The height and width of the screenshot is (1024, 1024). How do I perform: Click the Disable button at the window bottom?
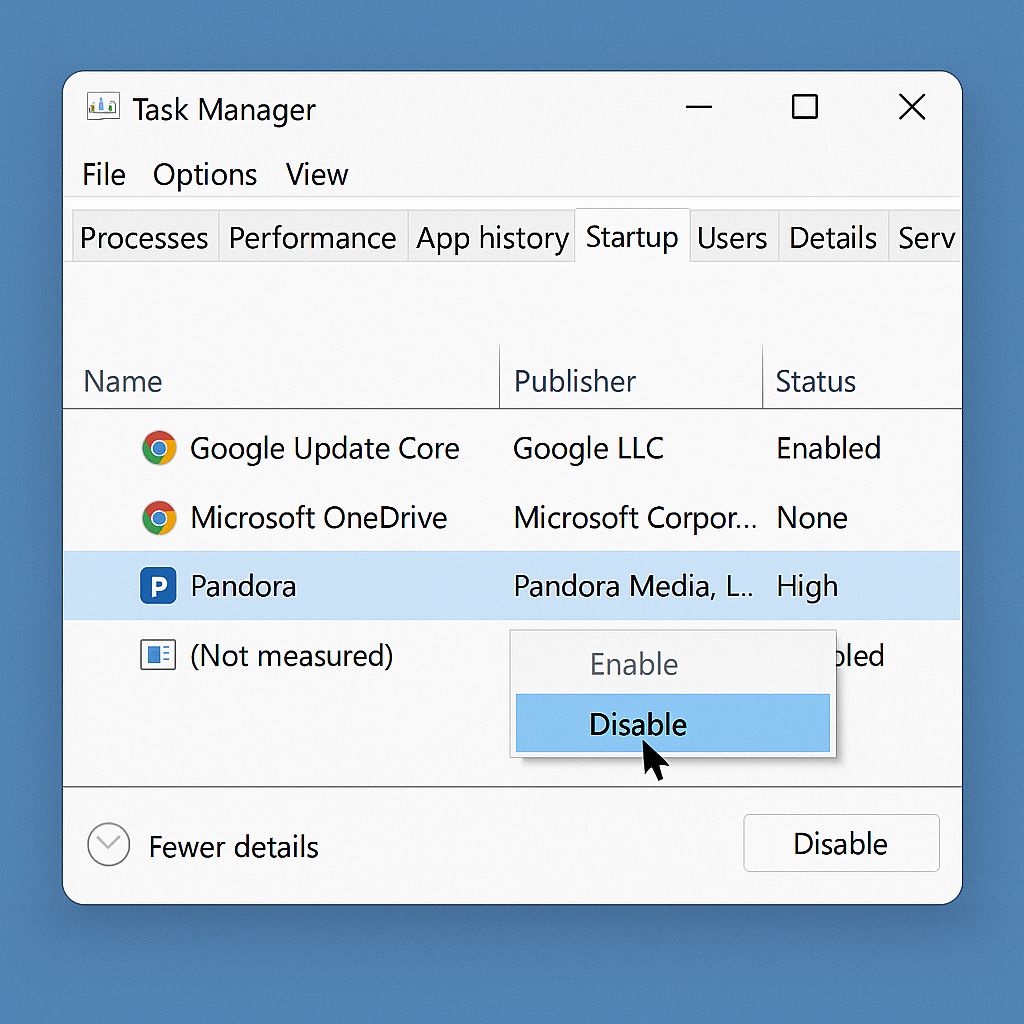click(x=841, y=843)
